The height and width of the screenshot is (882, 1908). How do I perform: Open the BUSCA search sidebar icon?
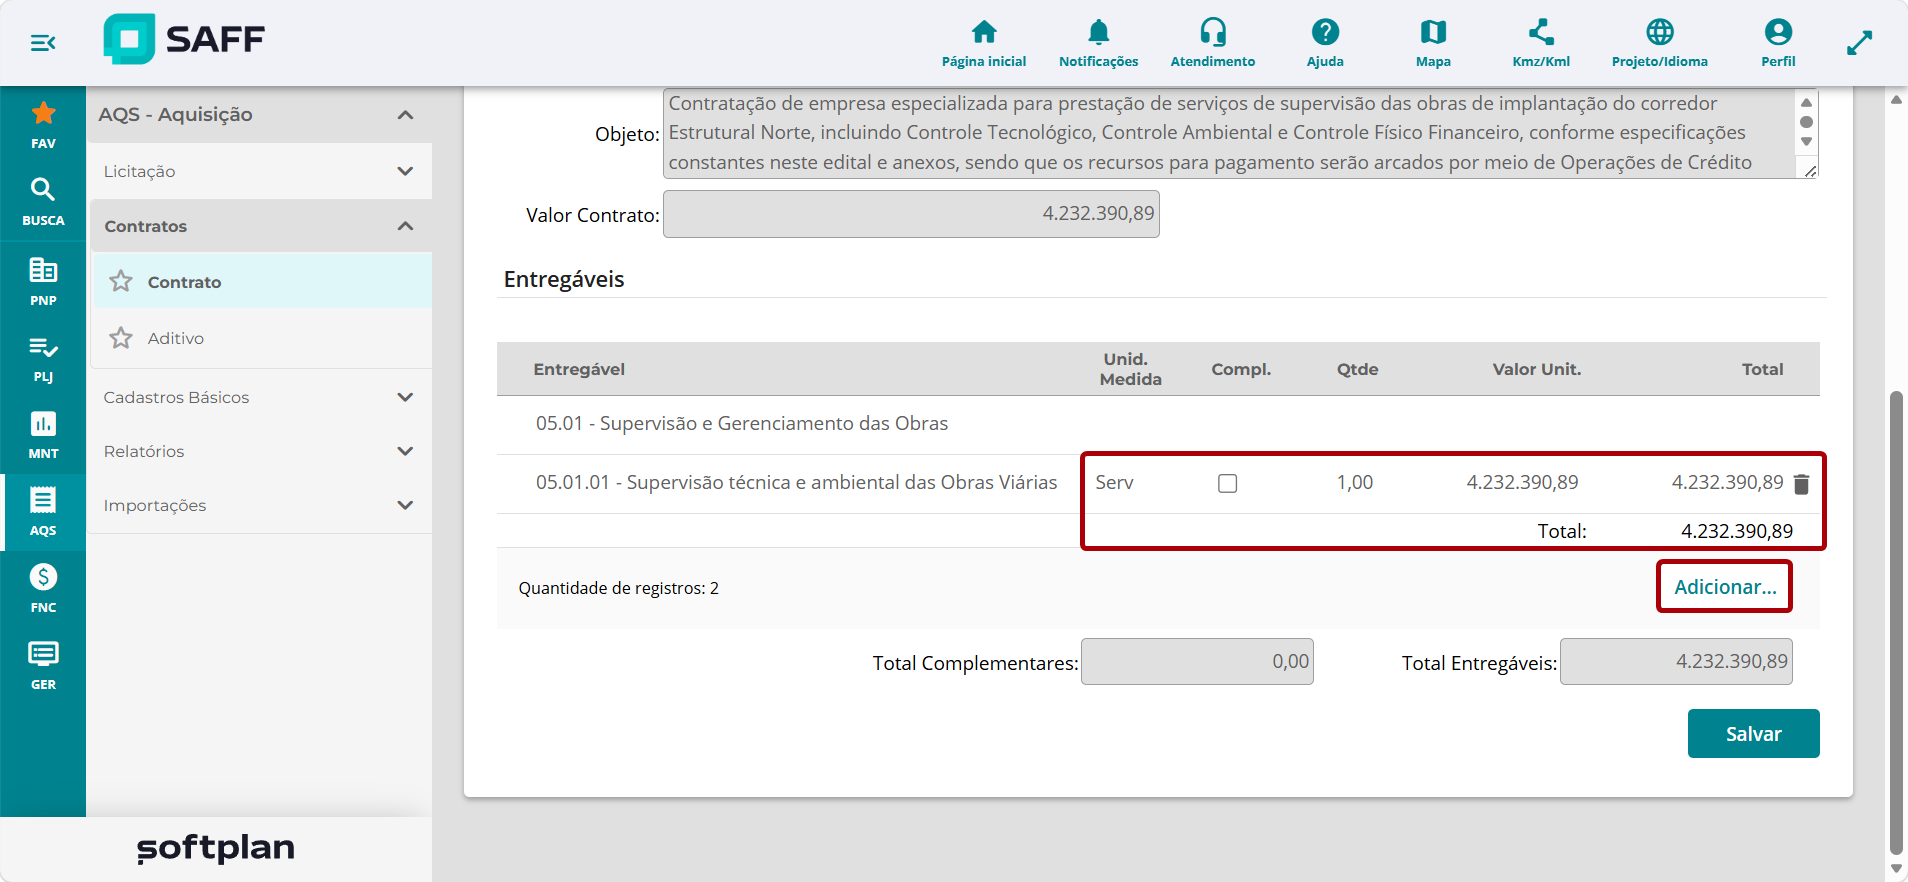point(43,201)
